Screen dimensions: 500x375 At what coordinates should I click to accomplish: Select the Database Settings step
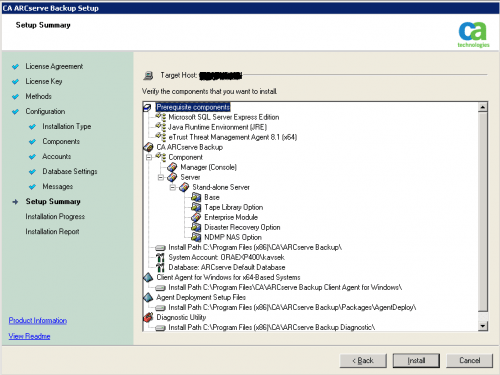(70, 171)
